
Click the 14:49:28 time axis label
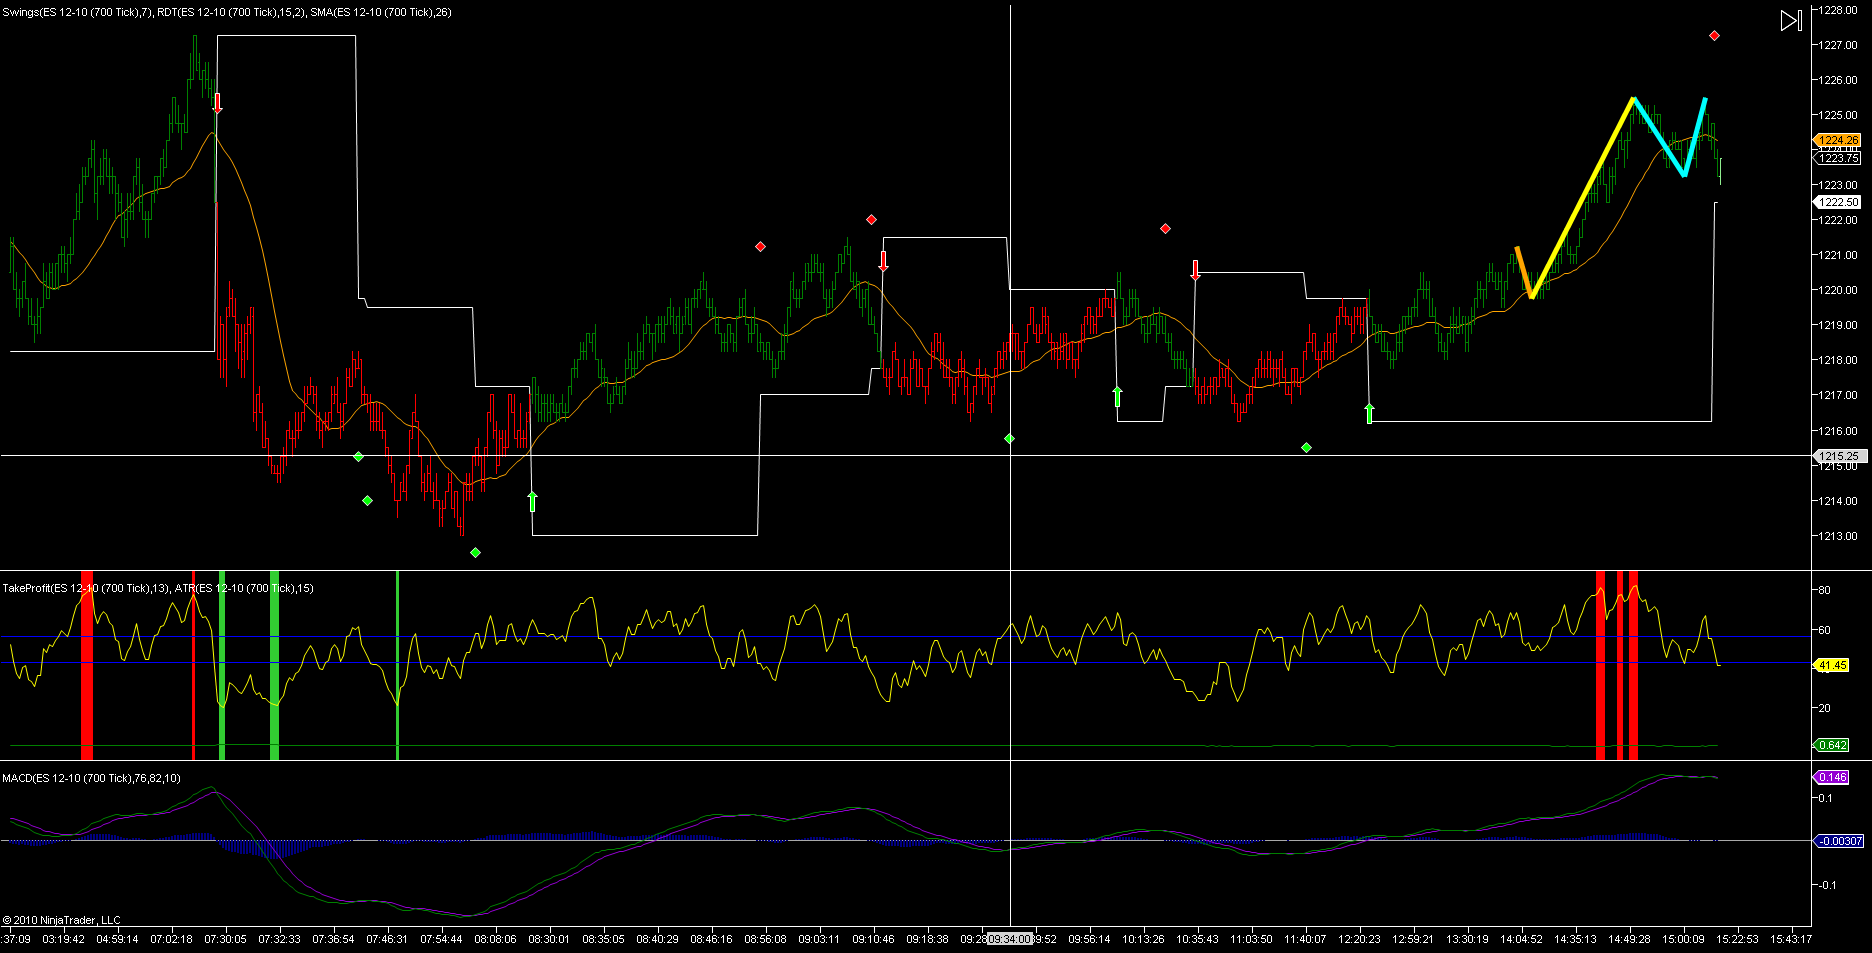(1629, 939)
